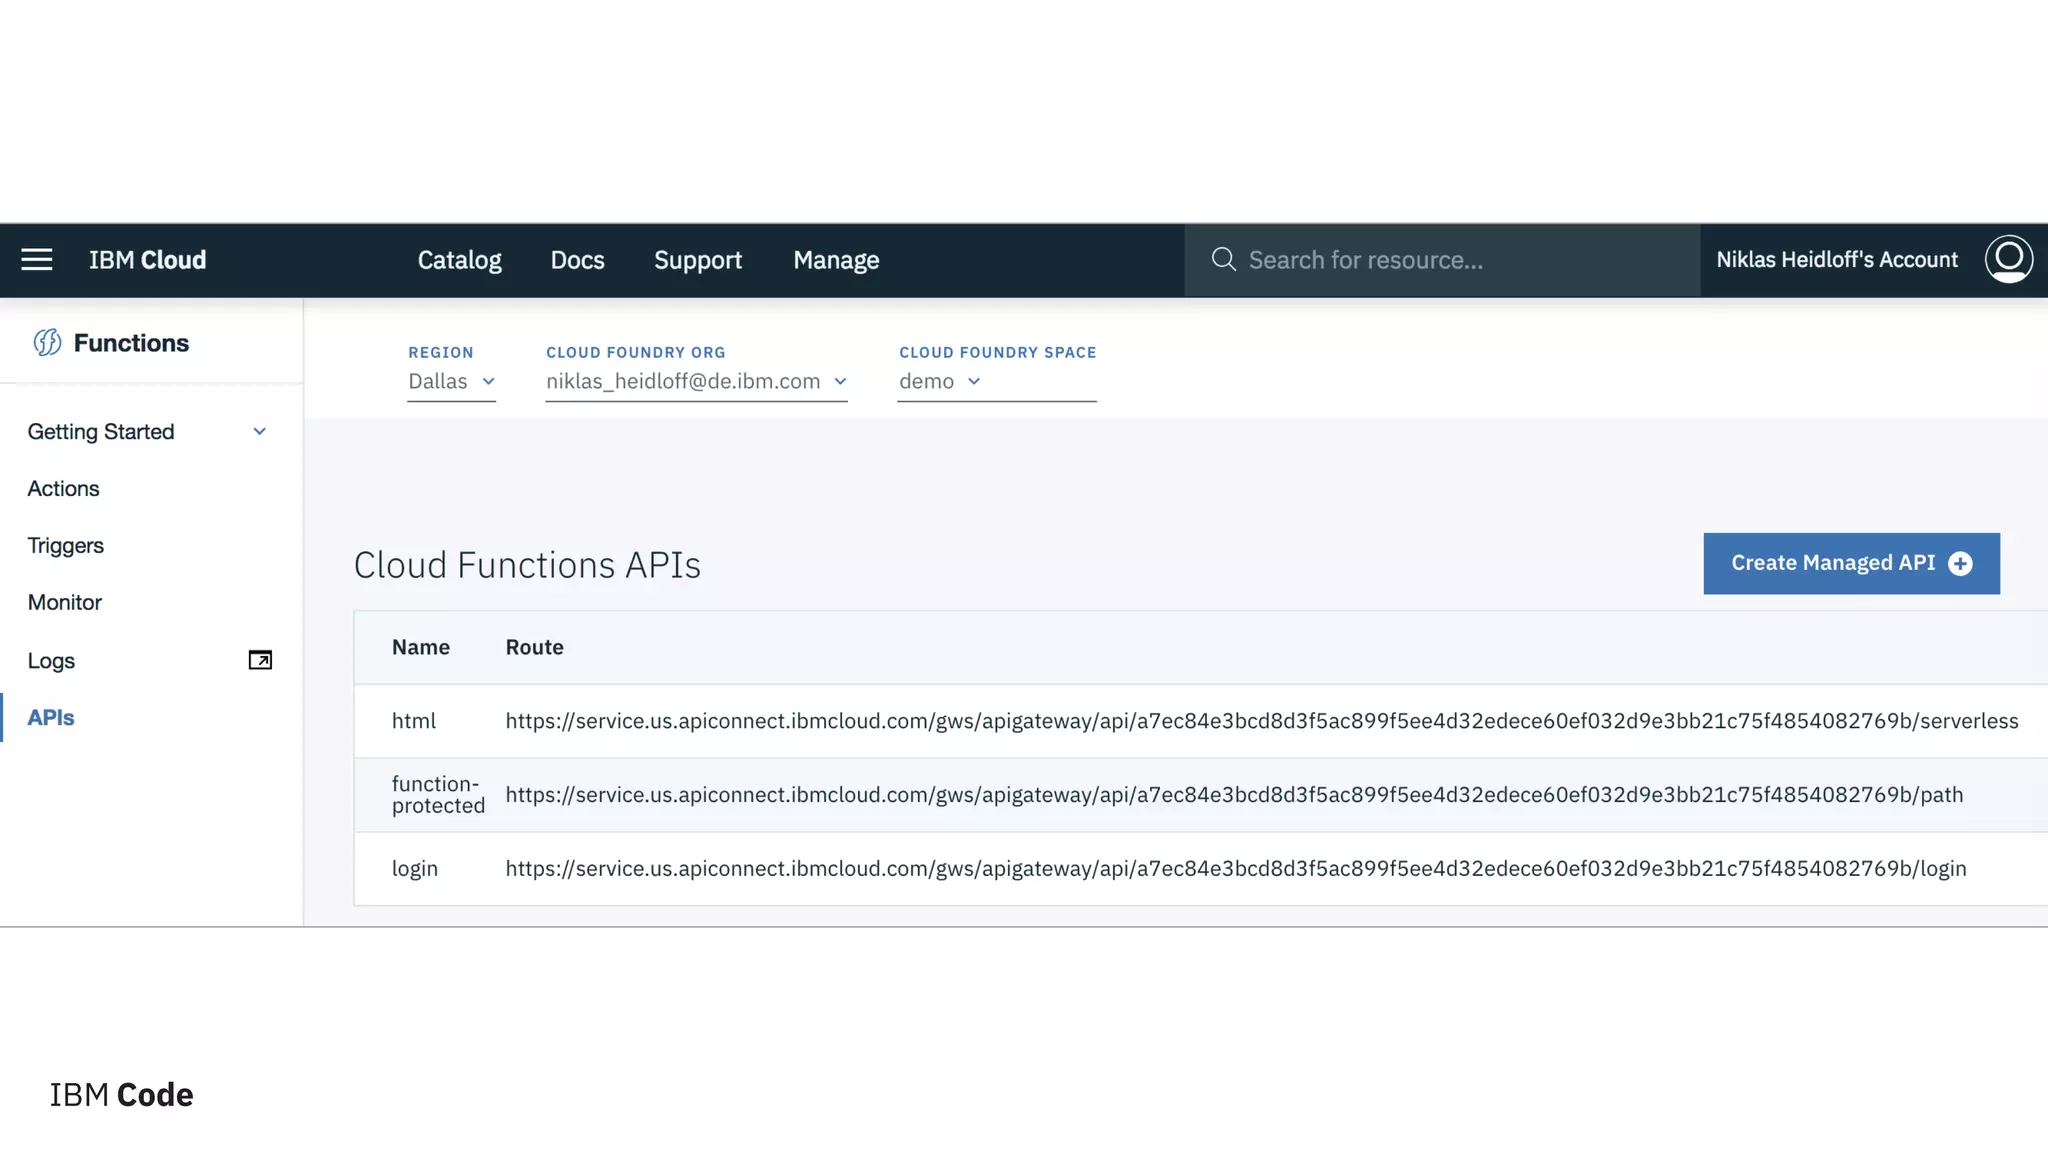Open the function-protected API row

tap(438, 795)
